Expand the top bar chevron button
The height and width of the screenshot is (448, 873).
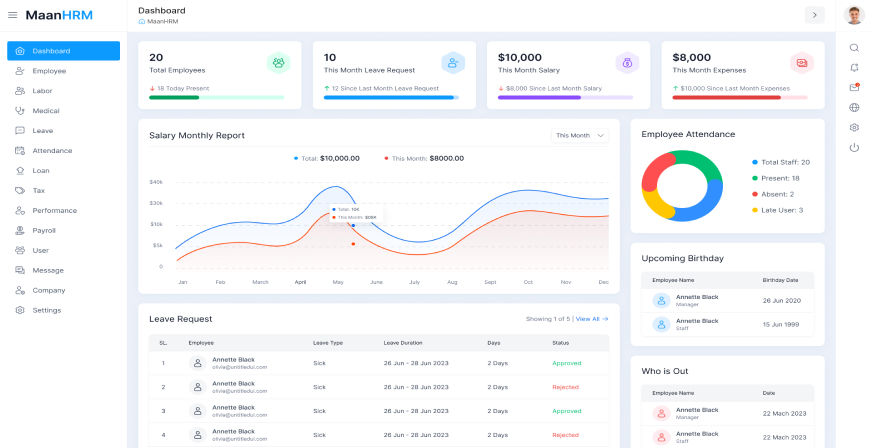815,15
